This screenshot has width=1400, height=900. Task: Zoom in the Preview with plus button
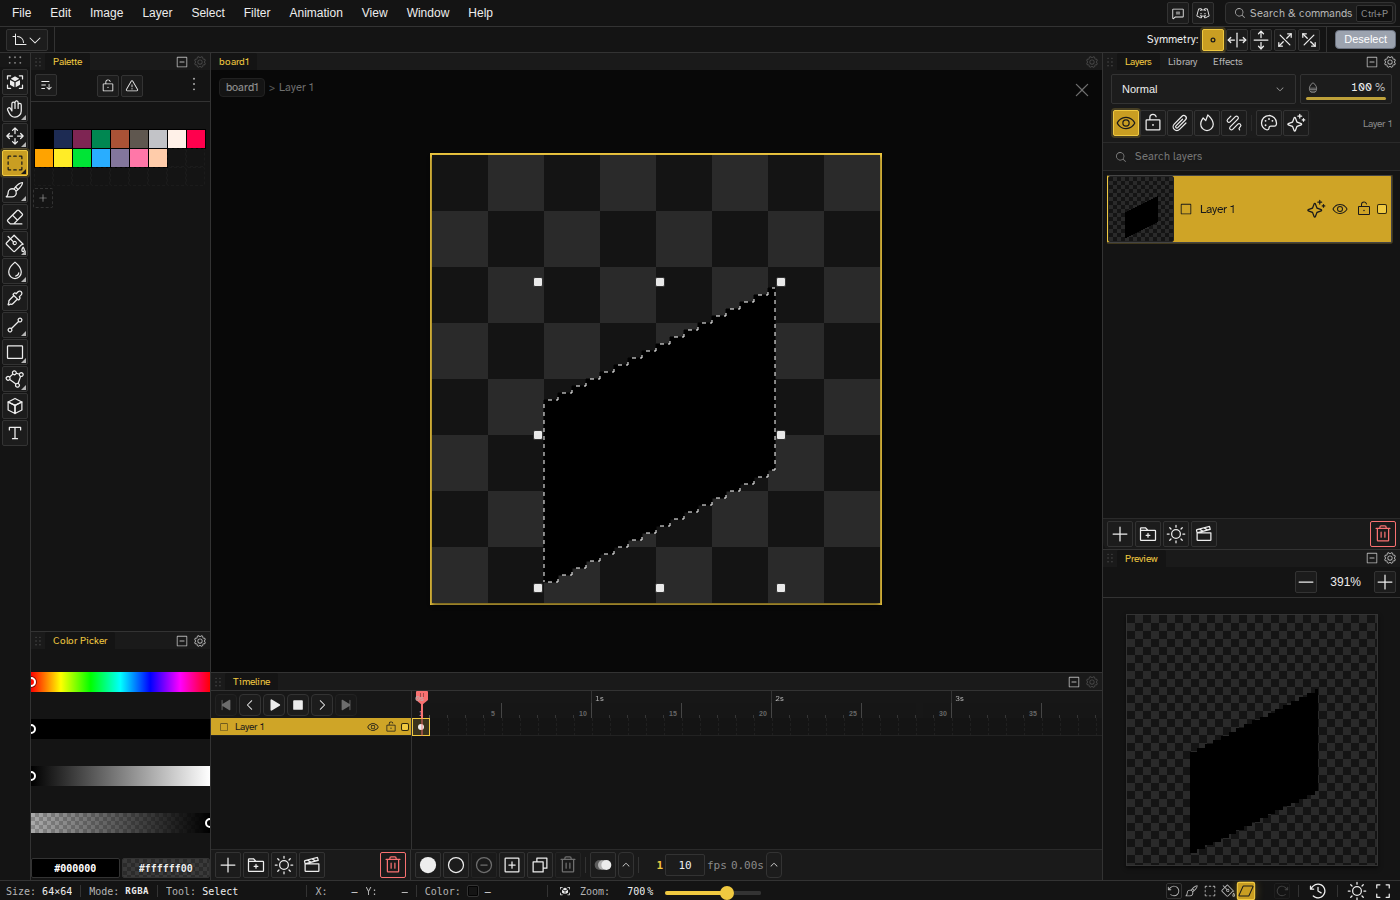point(1385,582)
